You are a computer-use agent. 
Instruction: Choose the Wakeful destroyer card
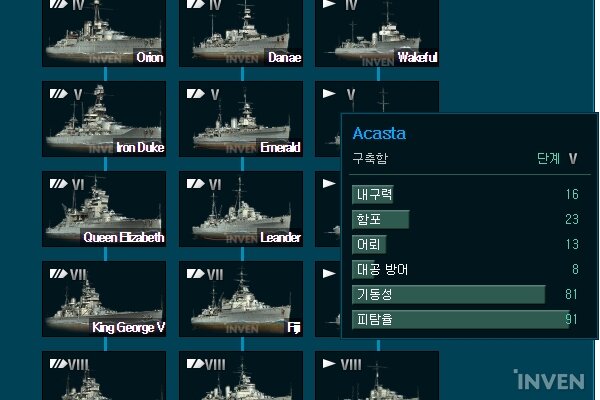[x=377, y=33]
